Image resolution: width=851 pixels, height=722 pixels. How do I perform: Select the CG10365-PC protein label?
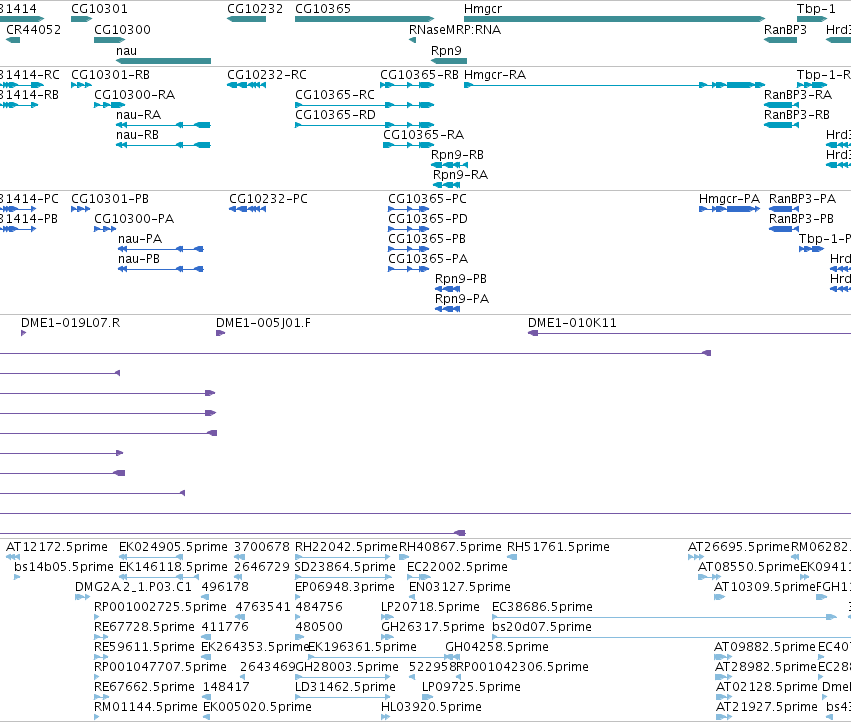pos(427,199)
